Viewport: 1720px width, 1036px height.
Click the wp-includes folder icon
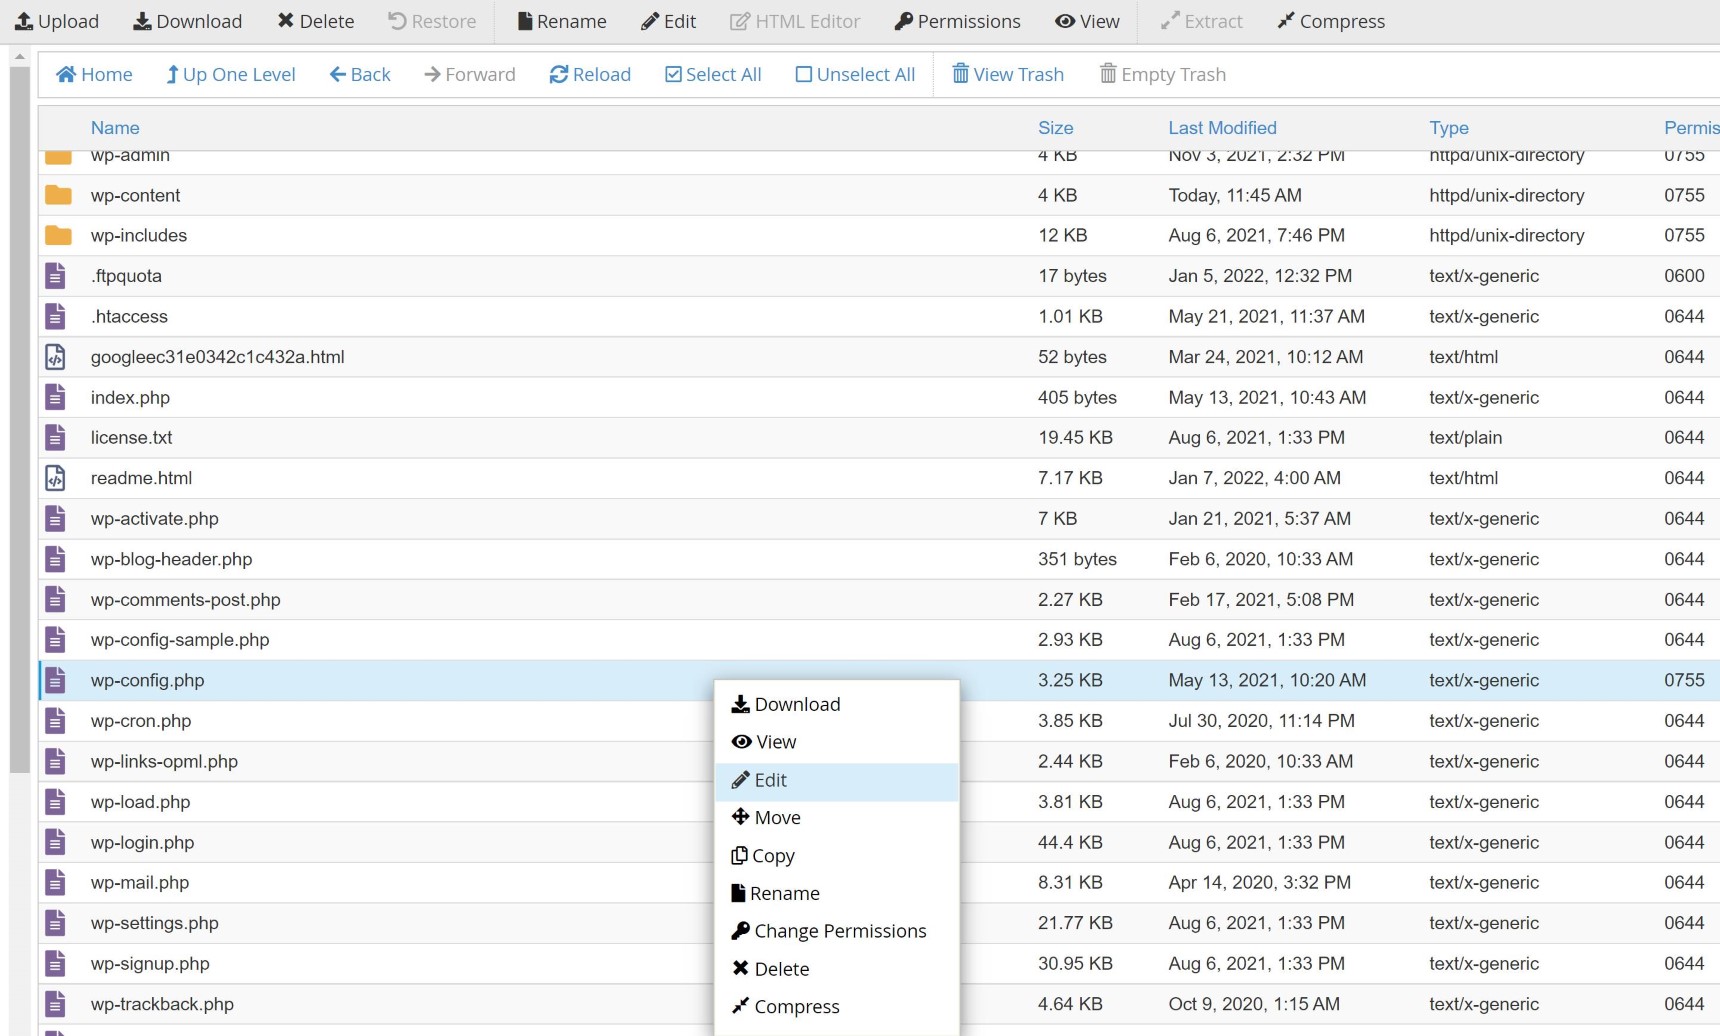(58, 235)
